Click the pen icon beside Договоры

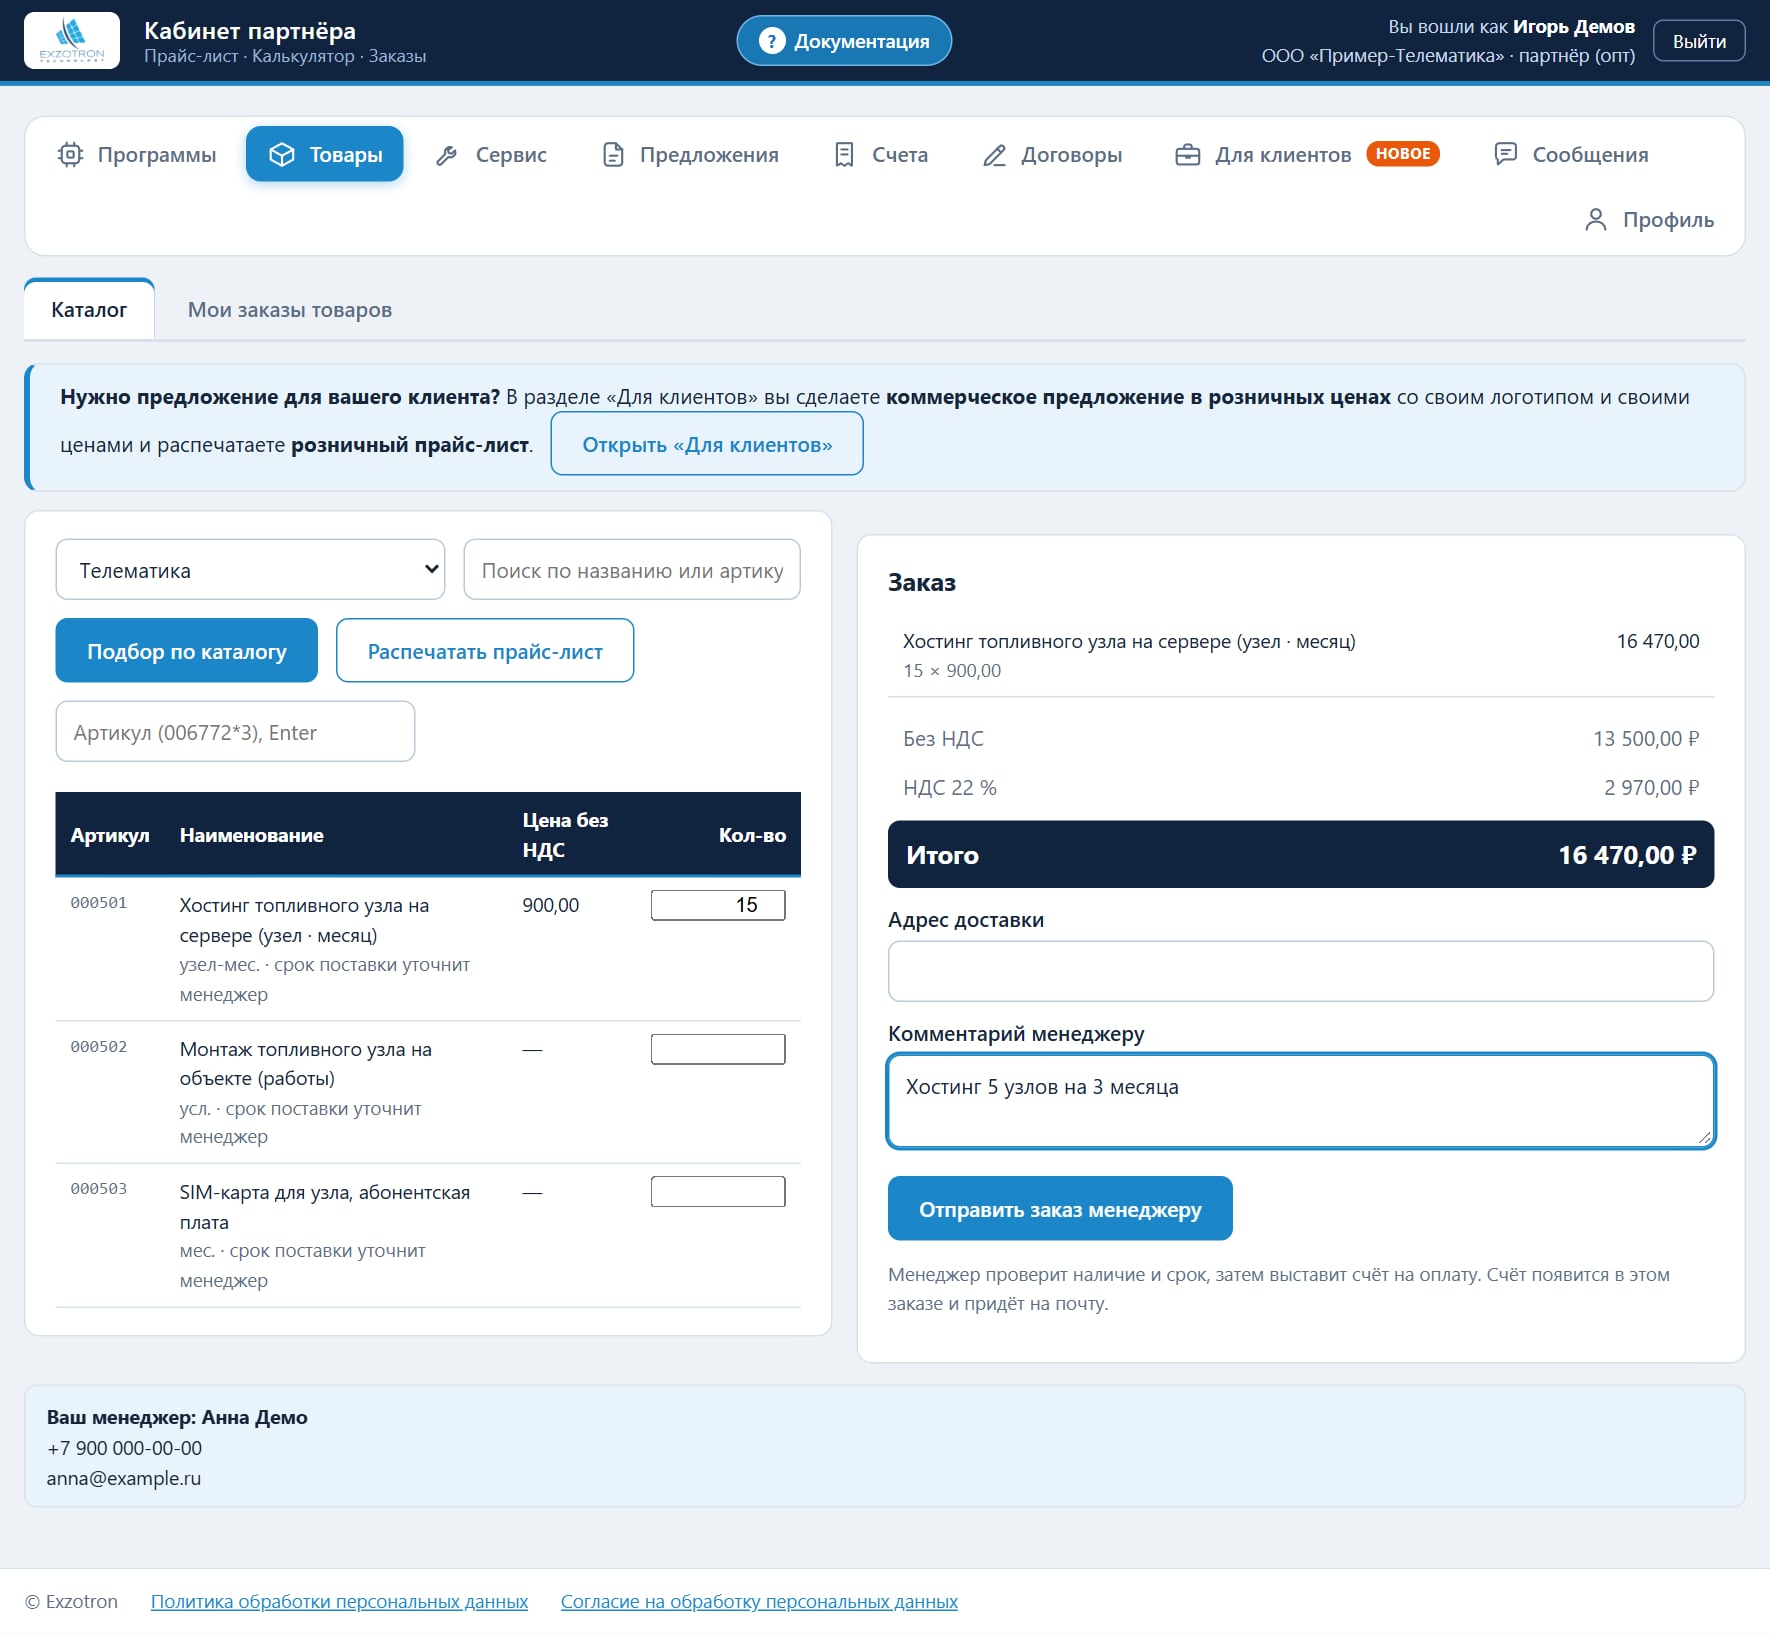click(994, 155)
